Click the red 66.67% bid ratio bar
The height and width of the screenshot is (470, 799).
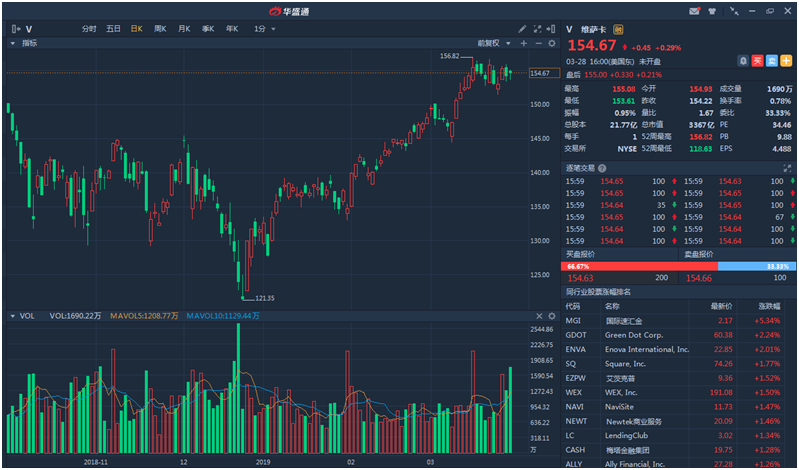(x=640, y=267)
